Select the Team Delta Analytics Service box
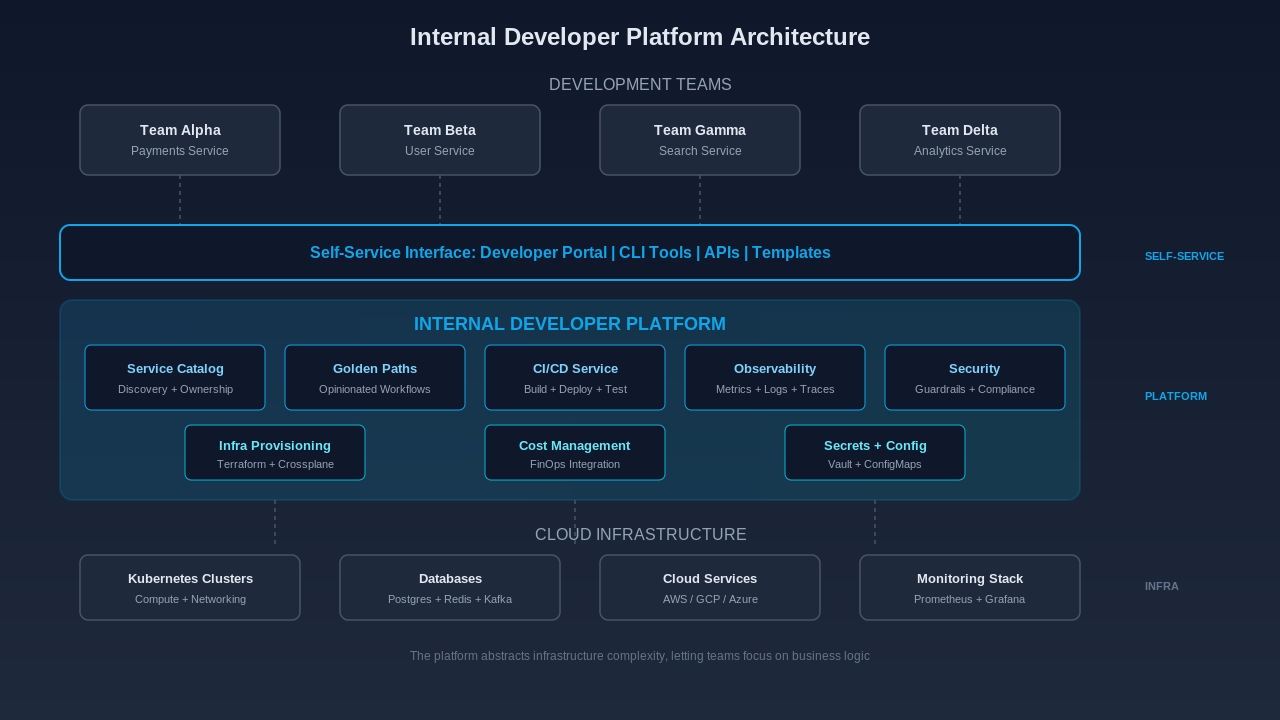The height and width of the screenshot is (720, 1280). [x=960, y=140]
